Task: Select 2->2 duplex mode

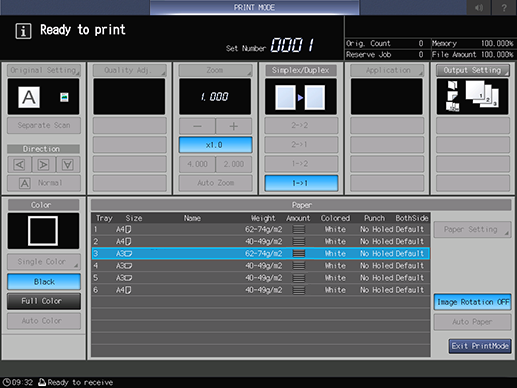Action: click(301, 126)
